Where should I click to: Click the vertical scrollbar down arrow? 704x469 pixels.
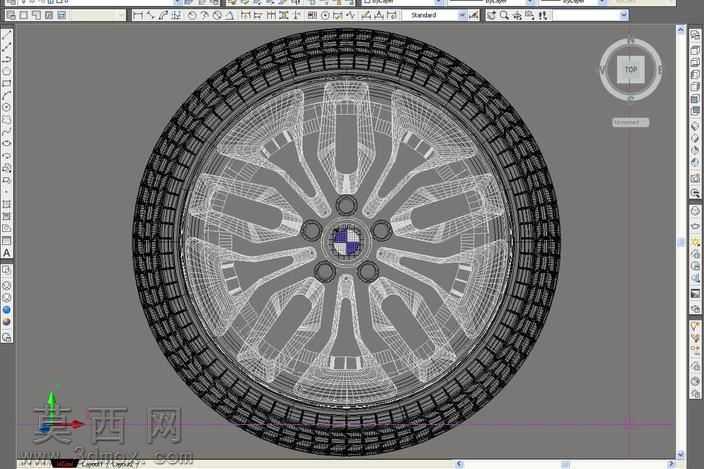pos(680,454)
